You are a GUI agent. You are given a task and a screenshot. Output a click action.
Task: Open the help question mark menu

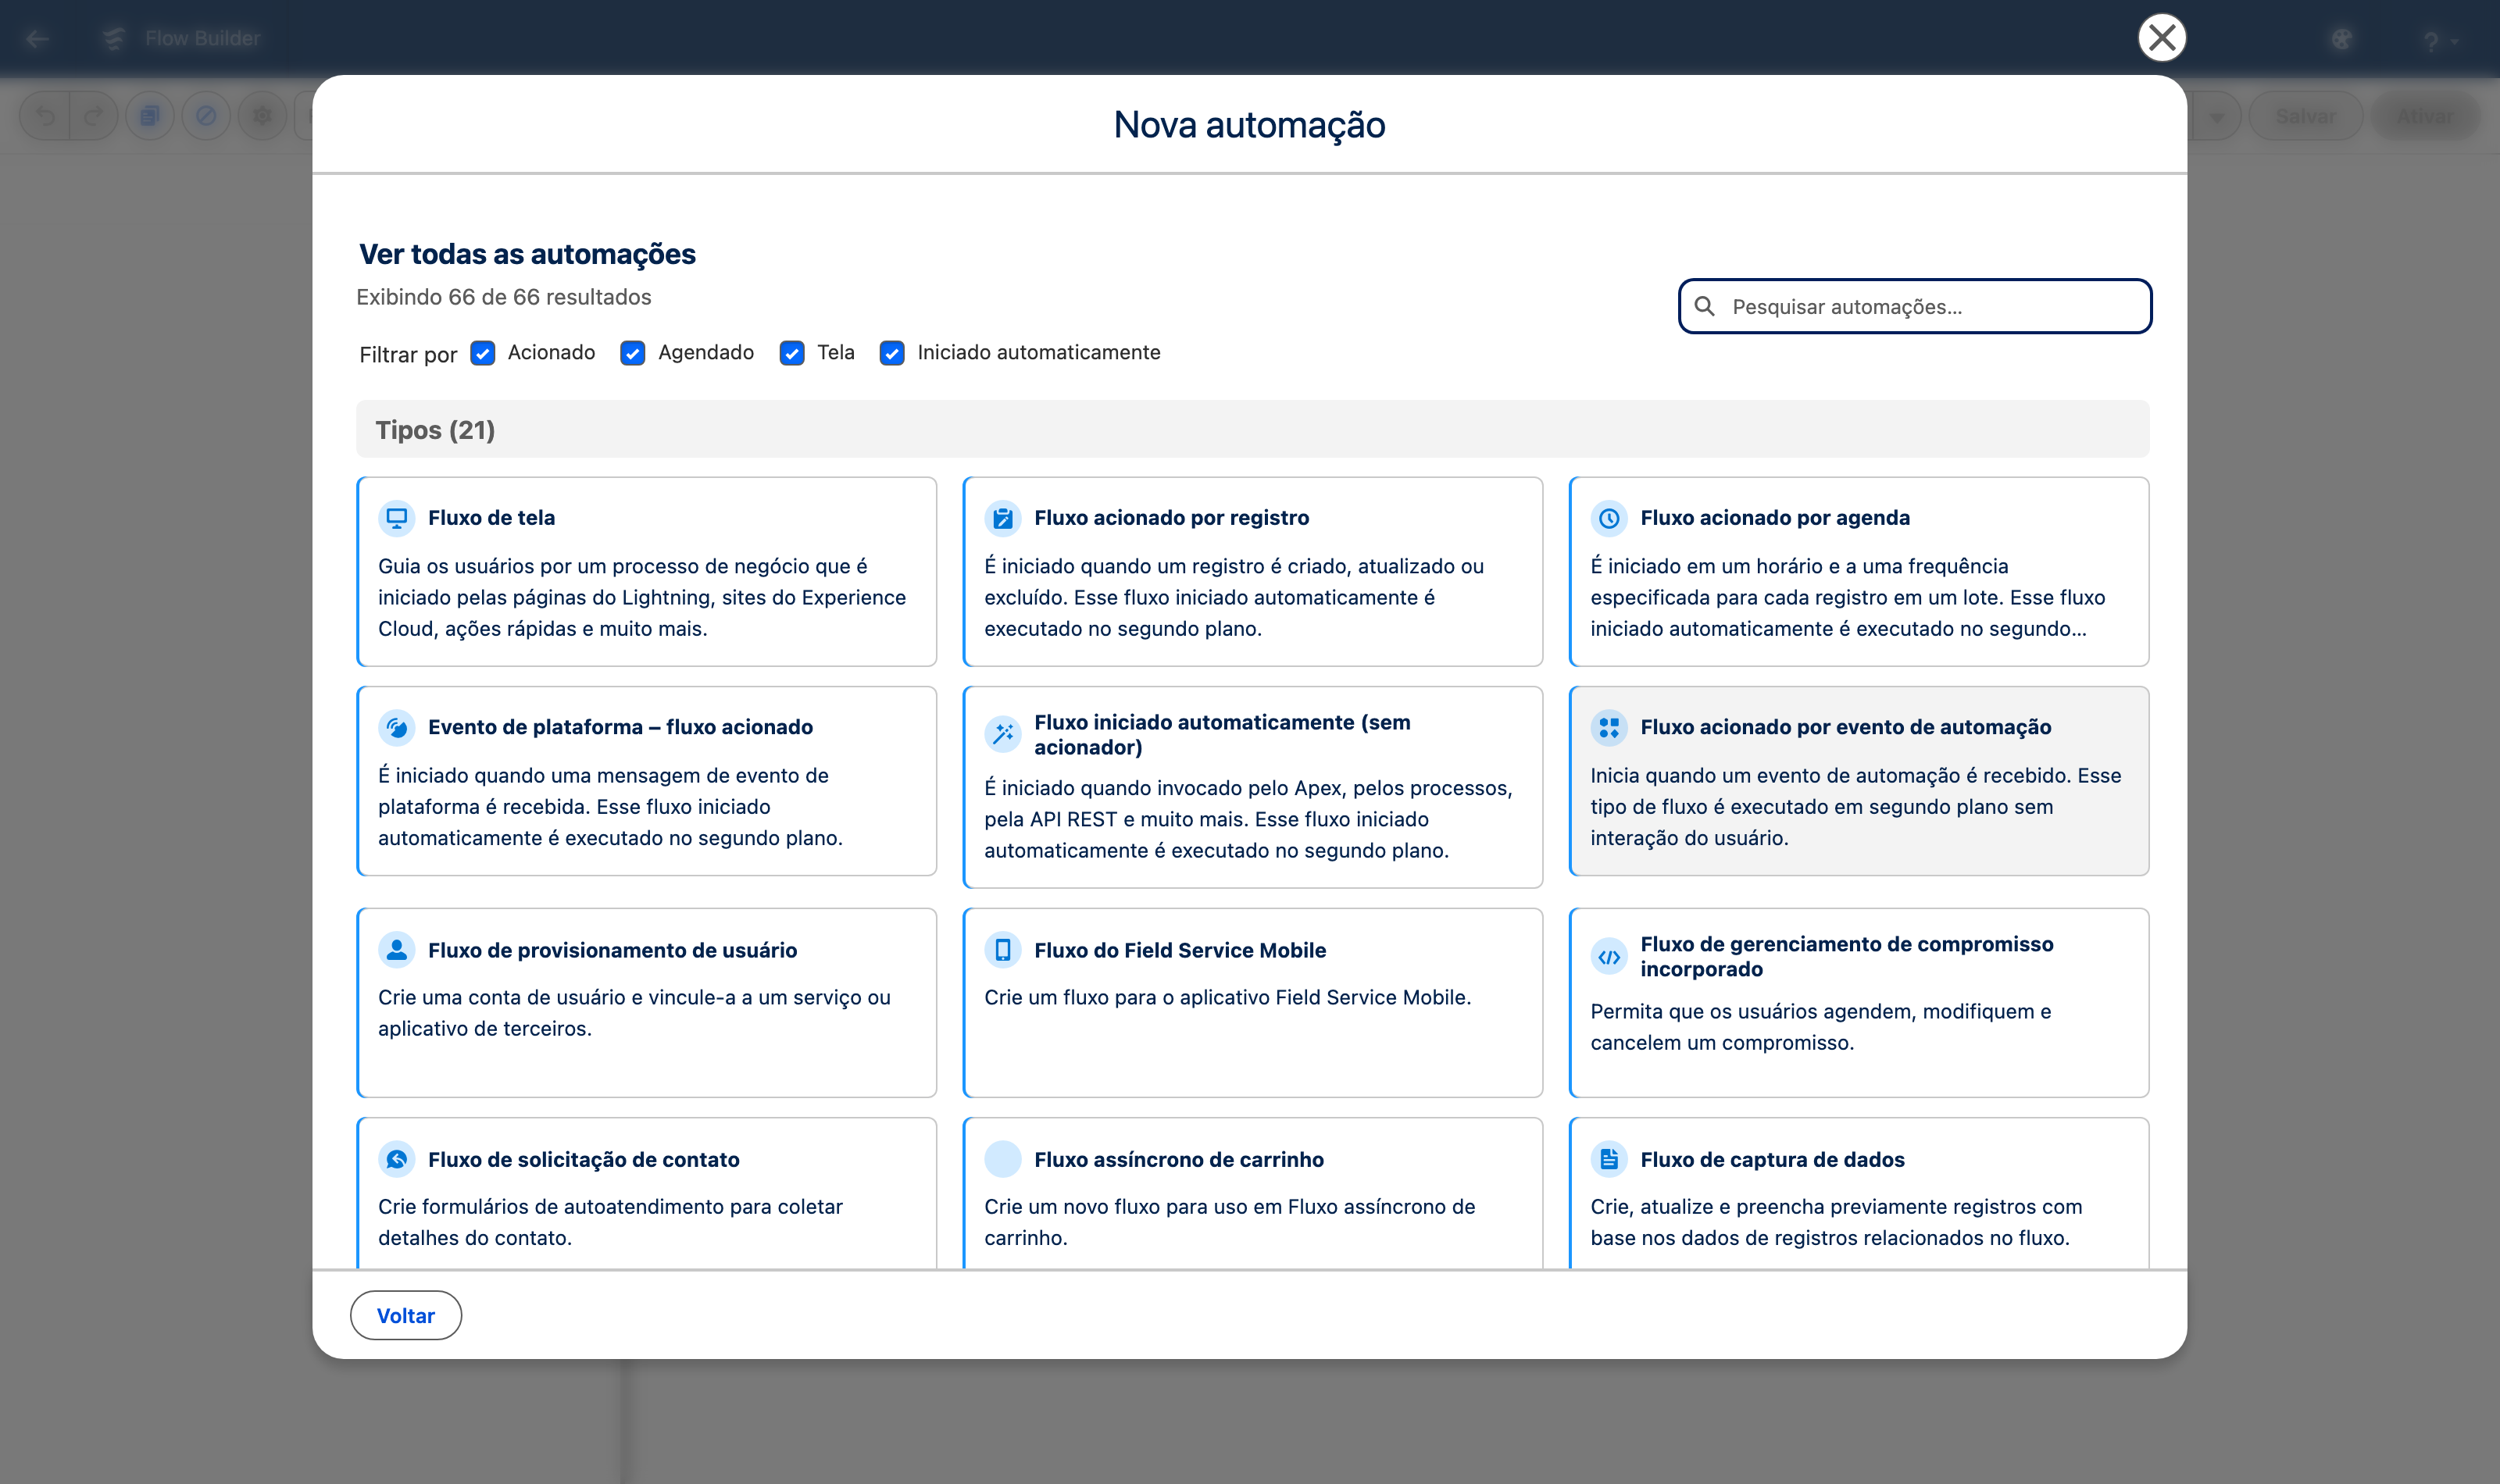(x=2439, y=40)
